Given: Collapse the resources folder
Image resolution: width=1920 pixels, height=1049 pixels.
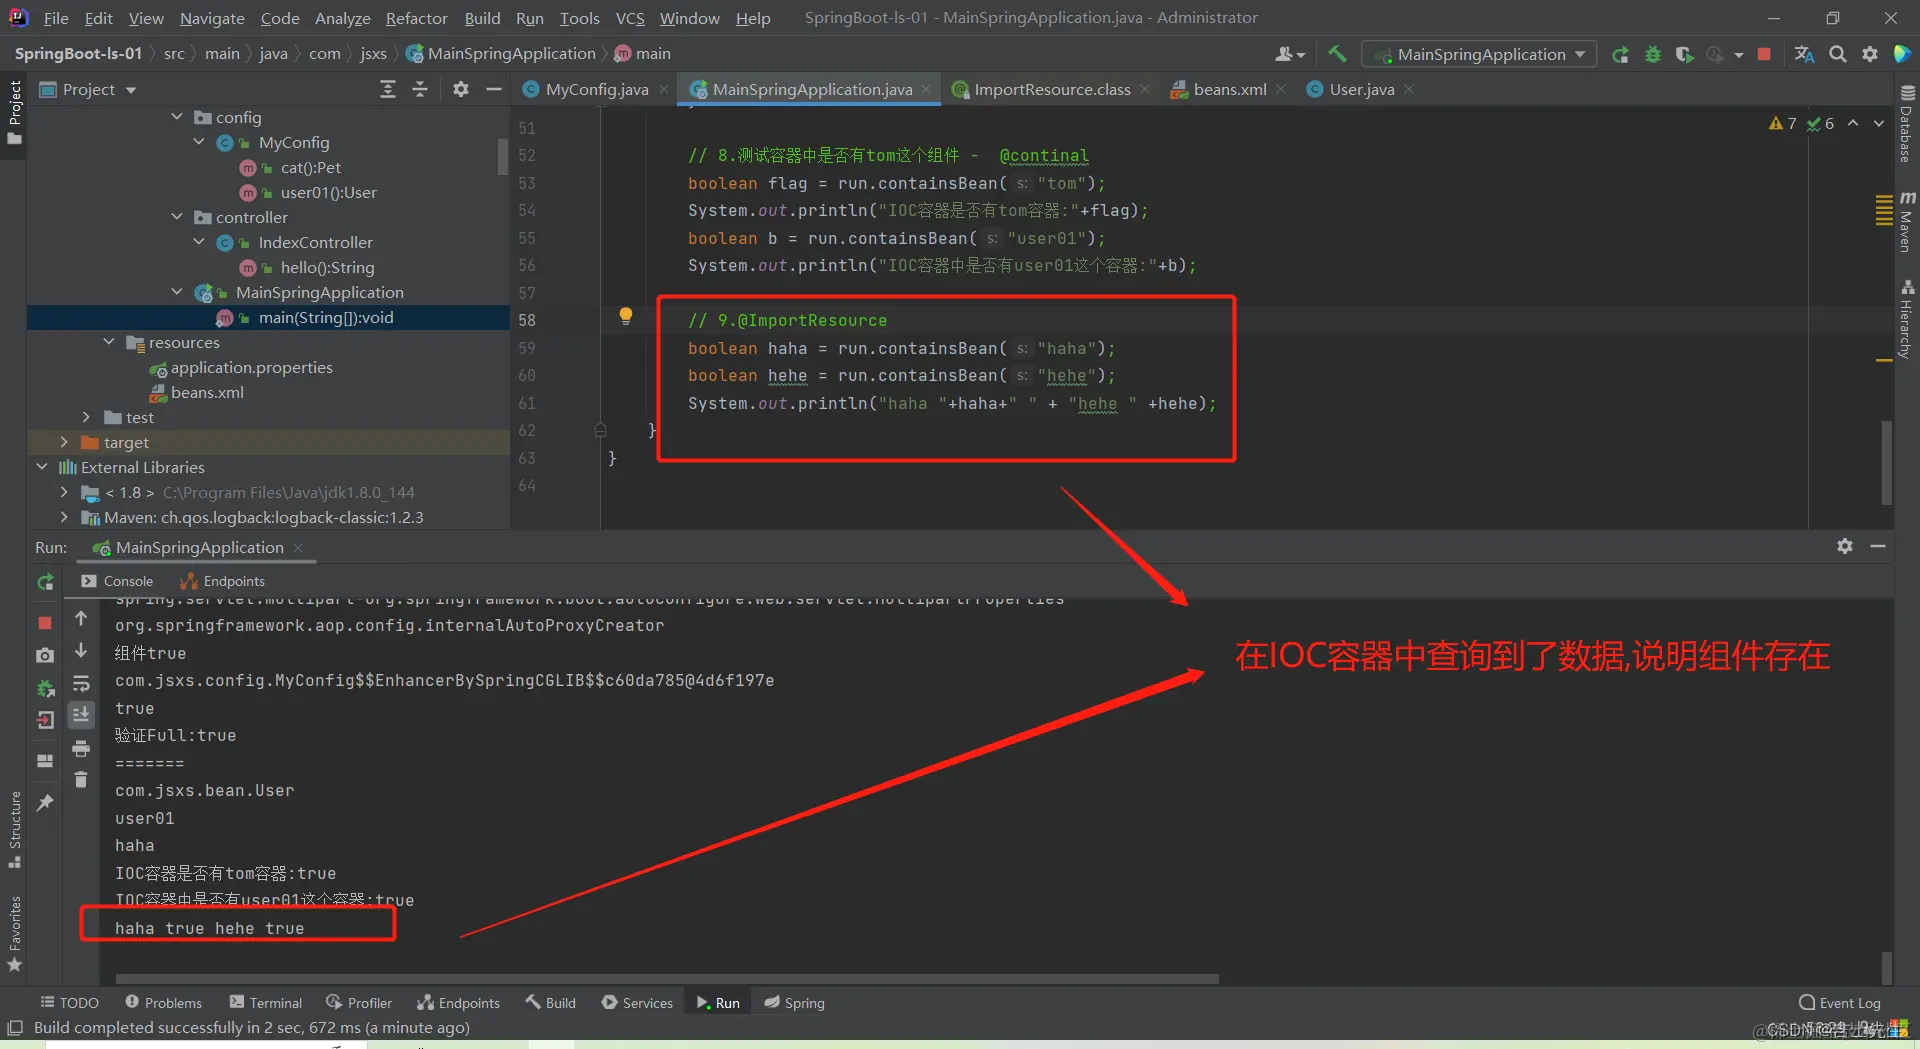Looking at the screenshot, I should coord(109,342).
